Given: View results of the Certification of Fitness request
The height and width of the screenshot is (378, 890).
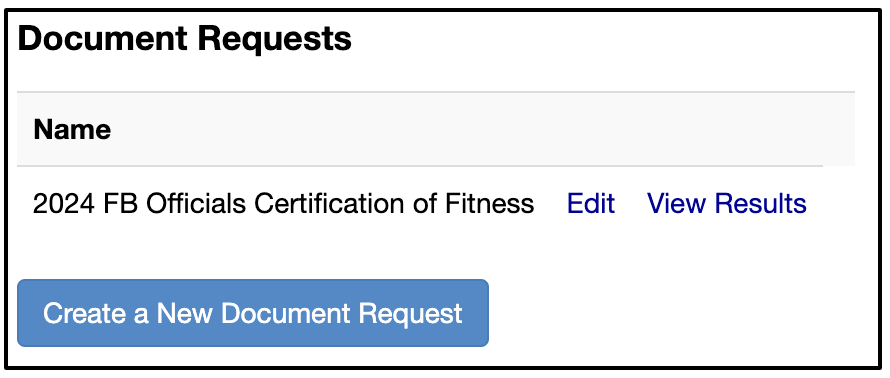Looking at the screenshot, I should (x=727, y=203).
